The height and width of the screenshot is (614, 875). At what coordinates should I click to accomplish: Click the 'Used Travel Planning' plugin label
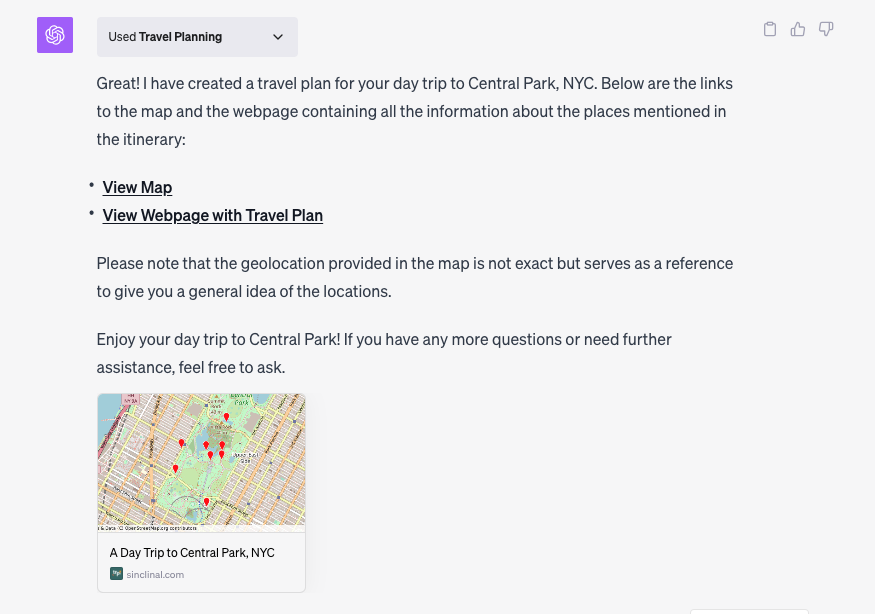[165, 37]
